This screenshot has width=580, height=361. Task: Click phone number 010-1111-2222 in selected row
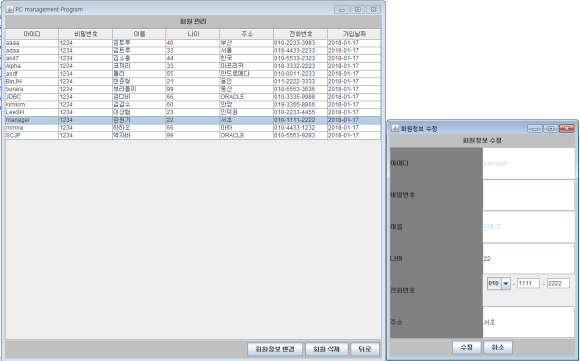[x=300, y=120]
